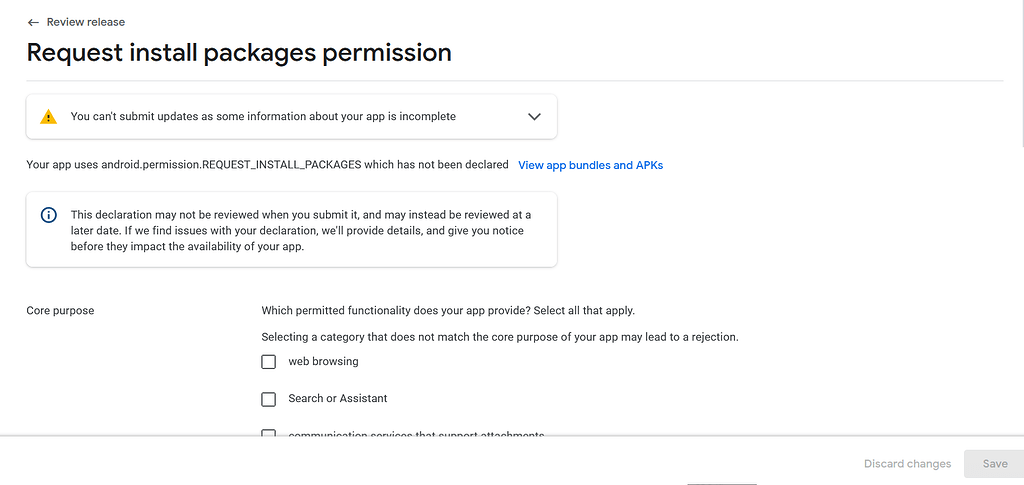Click the Request install packages permission heading
The height and width of the screenshot is (485, 1024).
[x=239, y=53]
